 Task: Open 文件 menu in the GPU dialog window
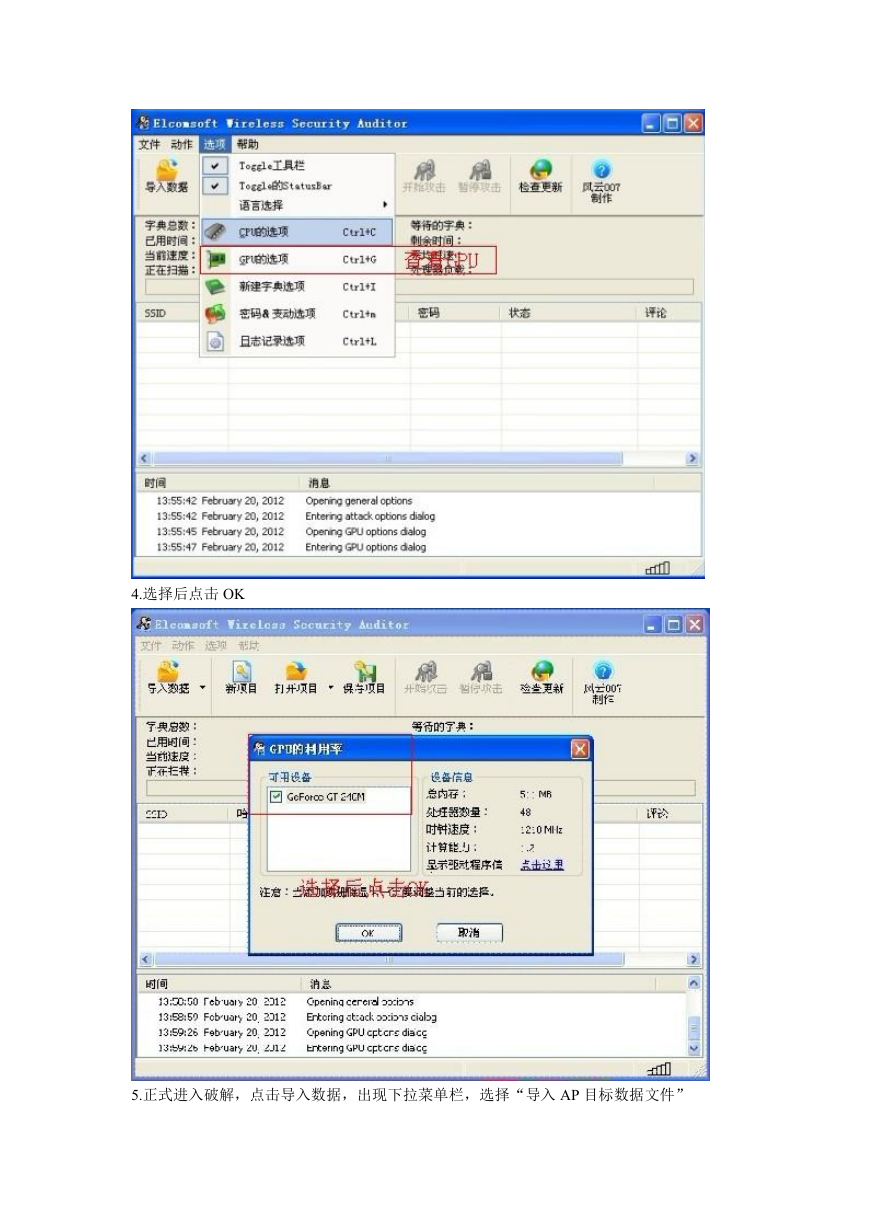(150, 645)
